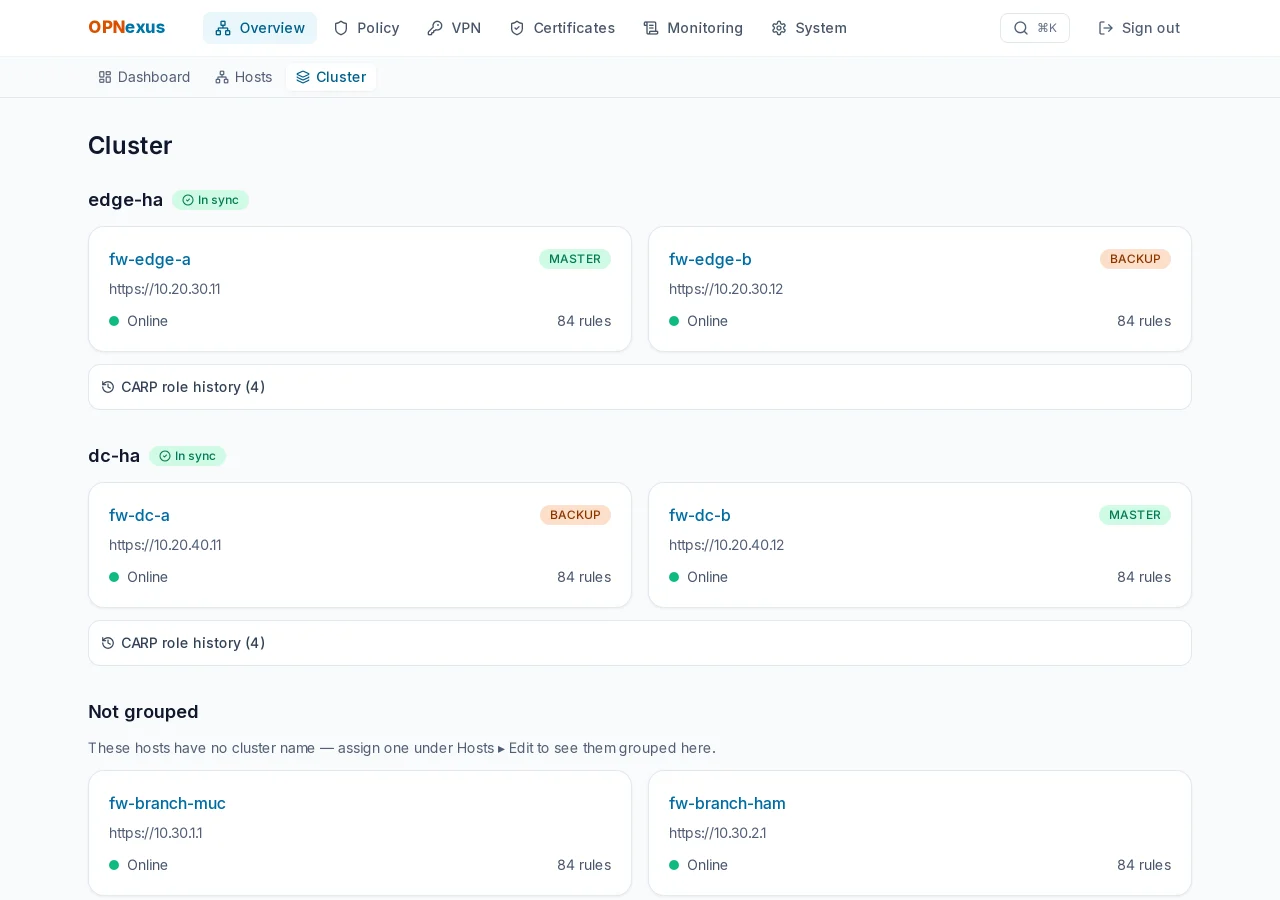Open the Certificates menu

[562, 28]
